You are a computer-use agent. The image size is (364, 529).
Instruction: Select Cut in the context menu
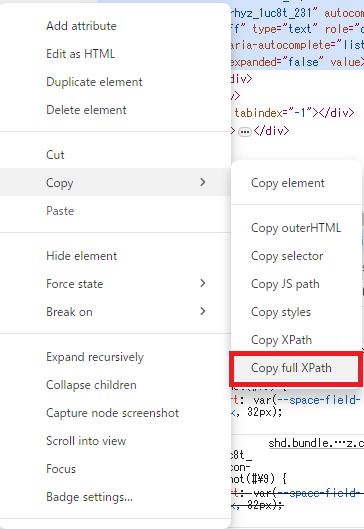pos(55,155)
